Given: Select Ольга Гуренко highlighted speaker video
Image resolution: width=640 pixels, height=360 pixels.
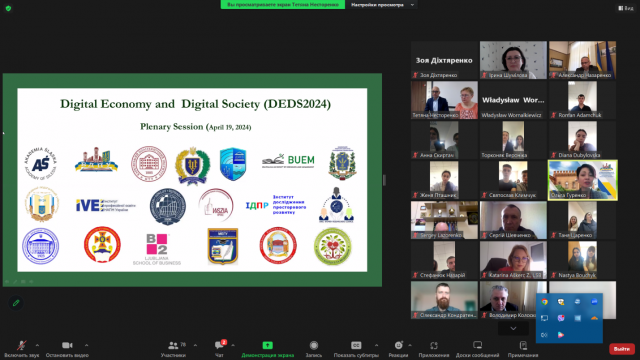Looking at the screenshot, I should tap(582, 180).
